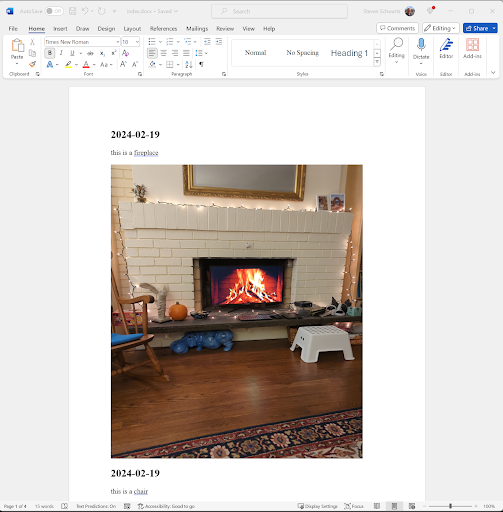
Task: Open the Add-ins icon
Action: click(x=472, y=48)
